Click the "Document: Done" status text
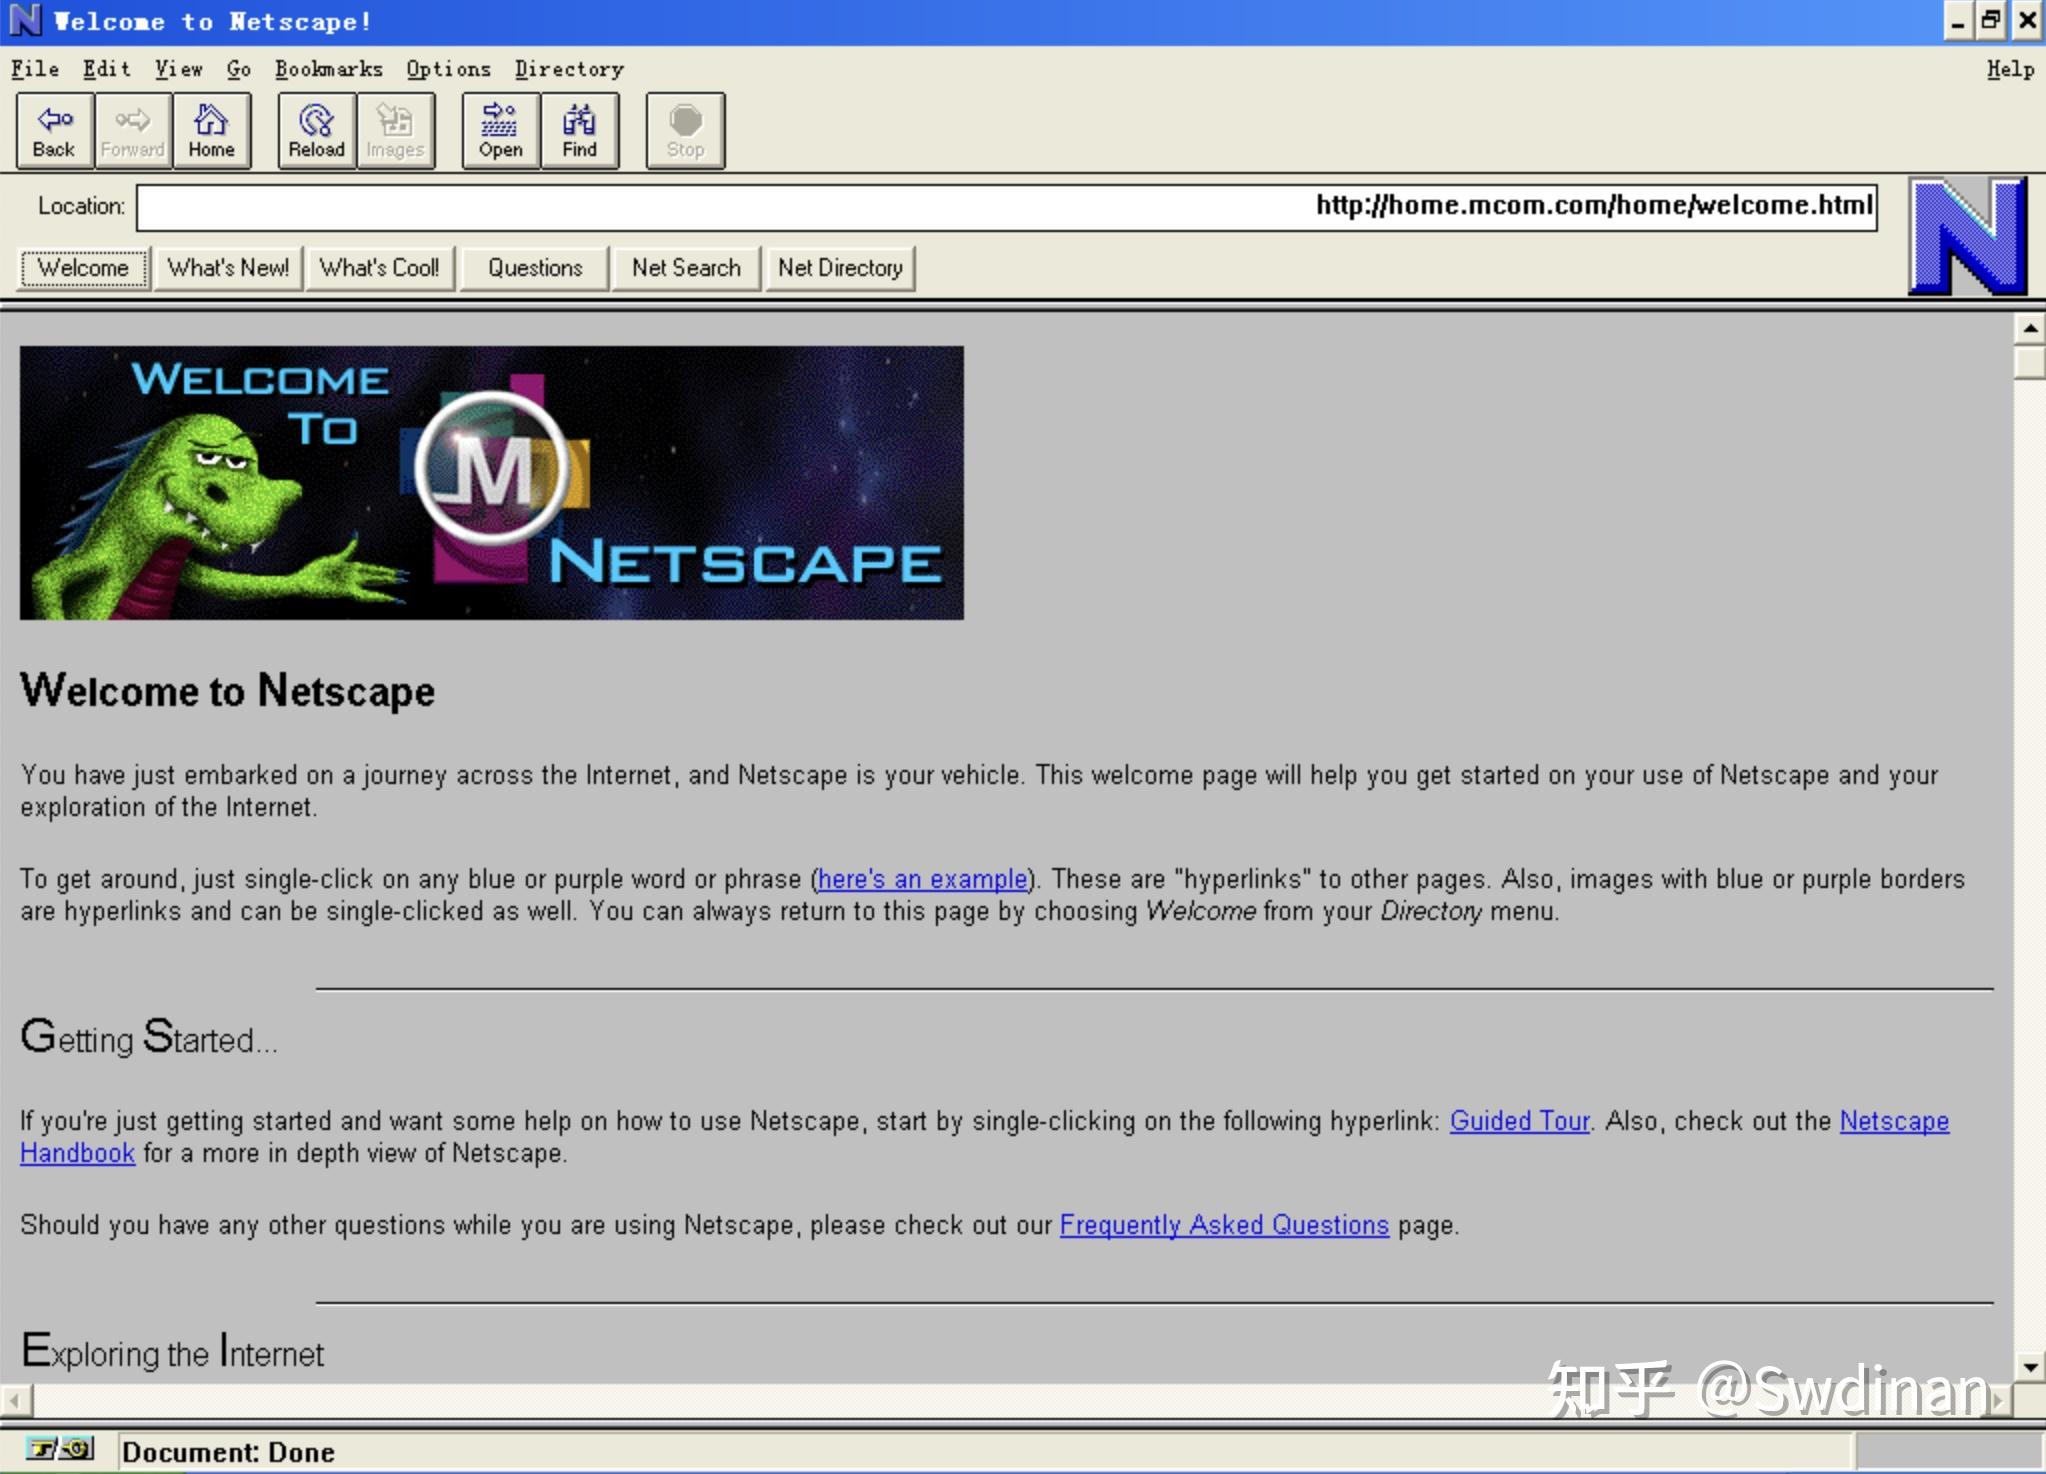This screenshot has height=1474, width=2046. coord(228,1452)
